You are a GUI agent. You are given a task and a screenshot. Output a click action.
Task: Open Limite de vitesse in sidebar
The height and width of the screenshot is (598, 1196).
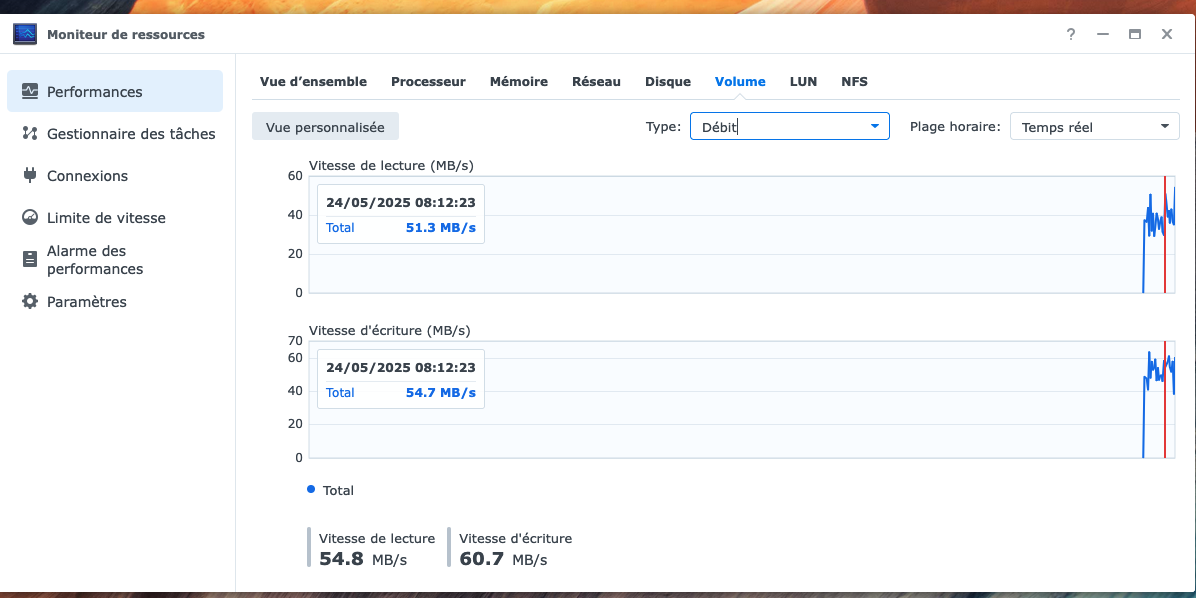pyautogui.click(x=115, y=217)
